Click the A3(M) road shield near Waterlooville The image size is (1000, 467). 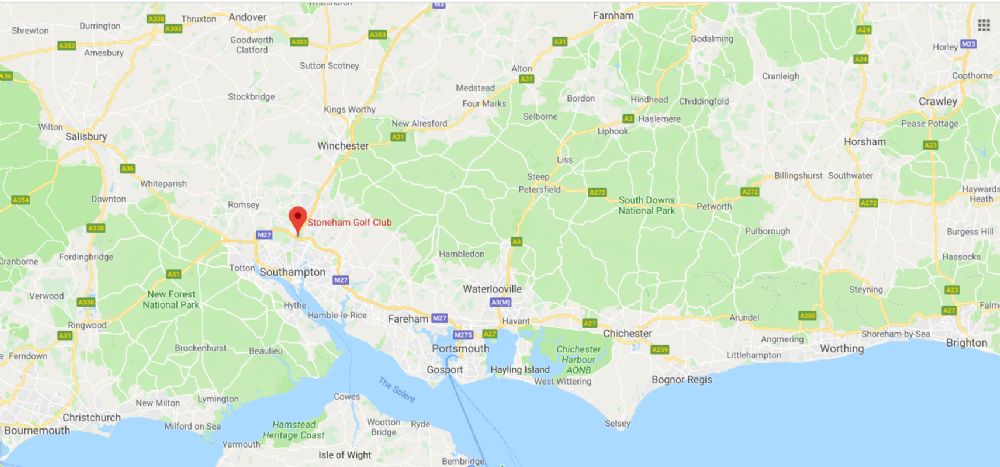501,302
